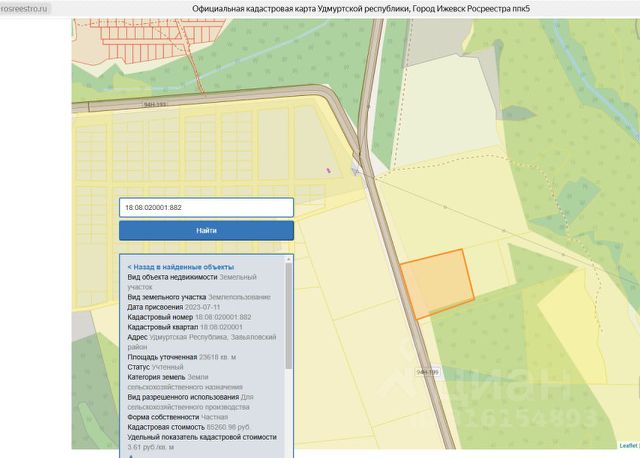Screen dimensions: 640x458
Task: Open the rosreestro.ru site link
Action: tap(24, 9)
